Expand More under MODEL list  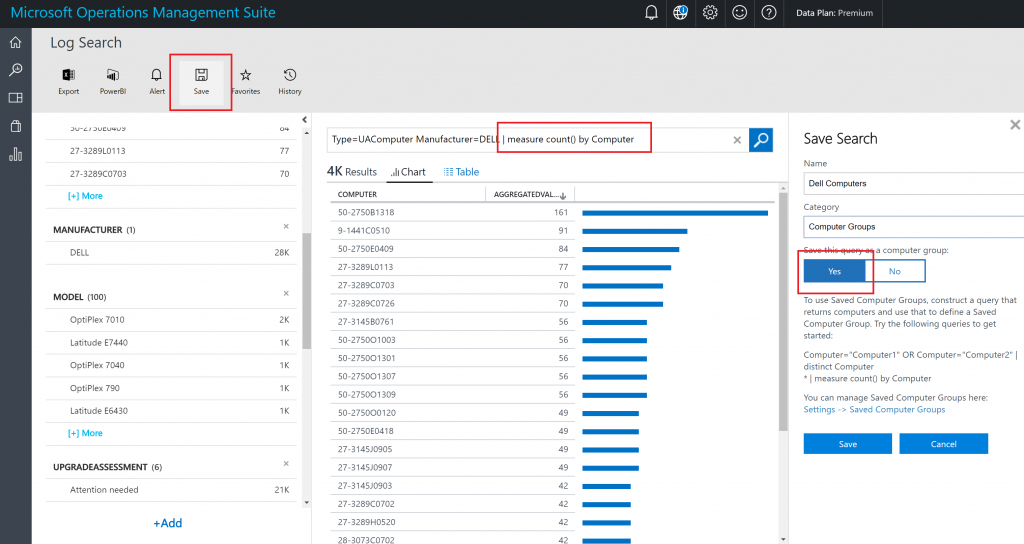(x=85, y=433)
